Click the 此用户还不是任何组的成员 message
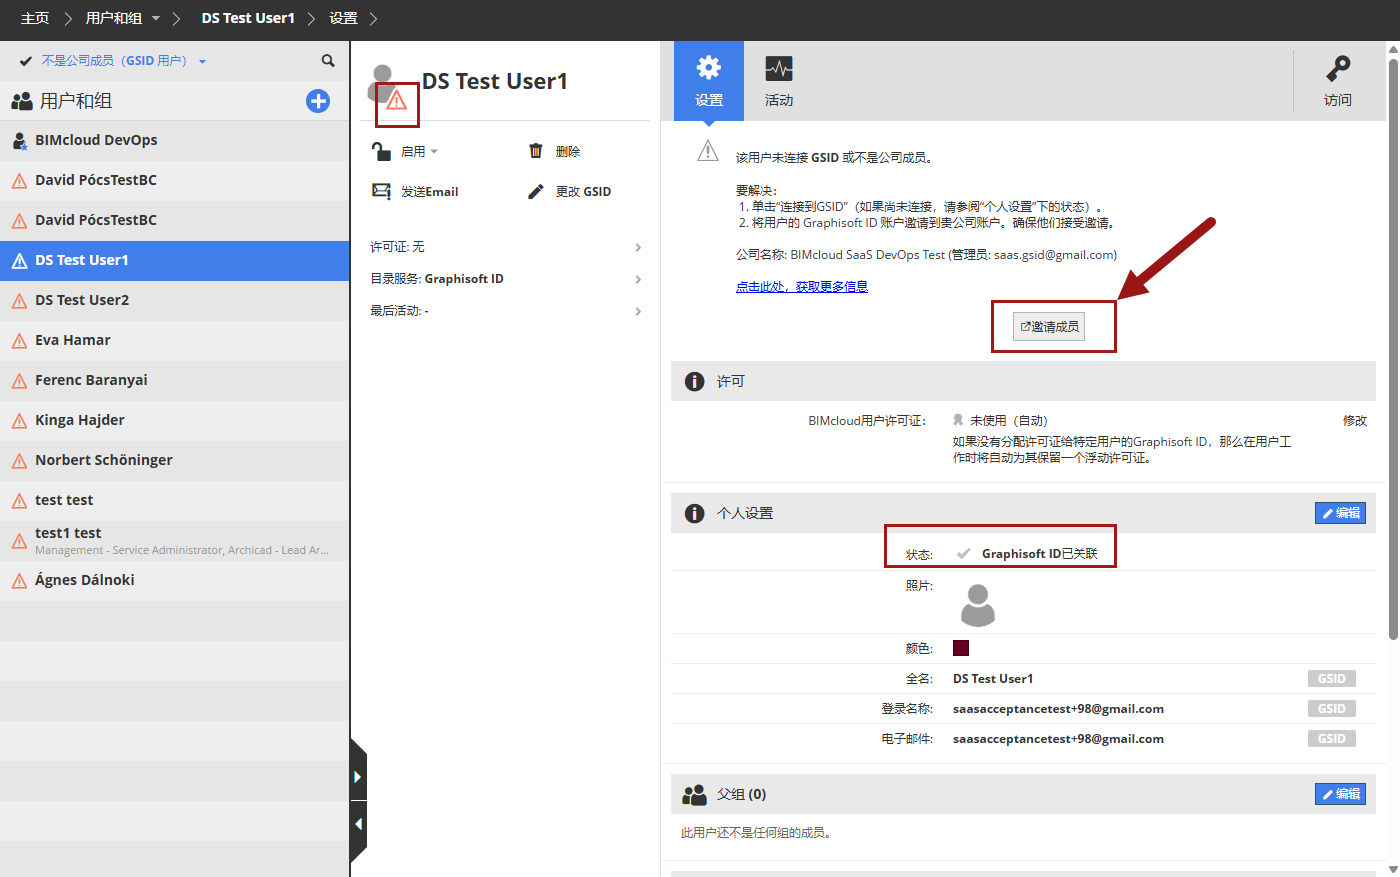Viewport: 1400px width, 877px height. pyautogui.click(x=756, y=833)
